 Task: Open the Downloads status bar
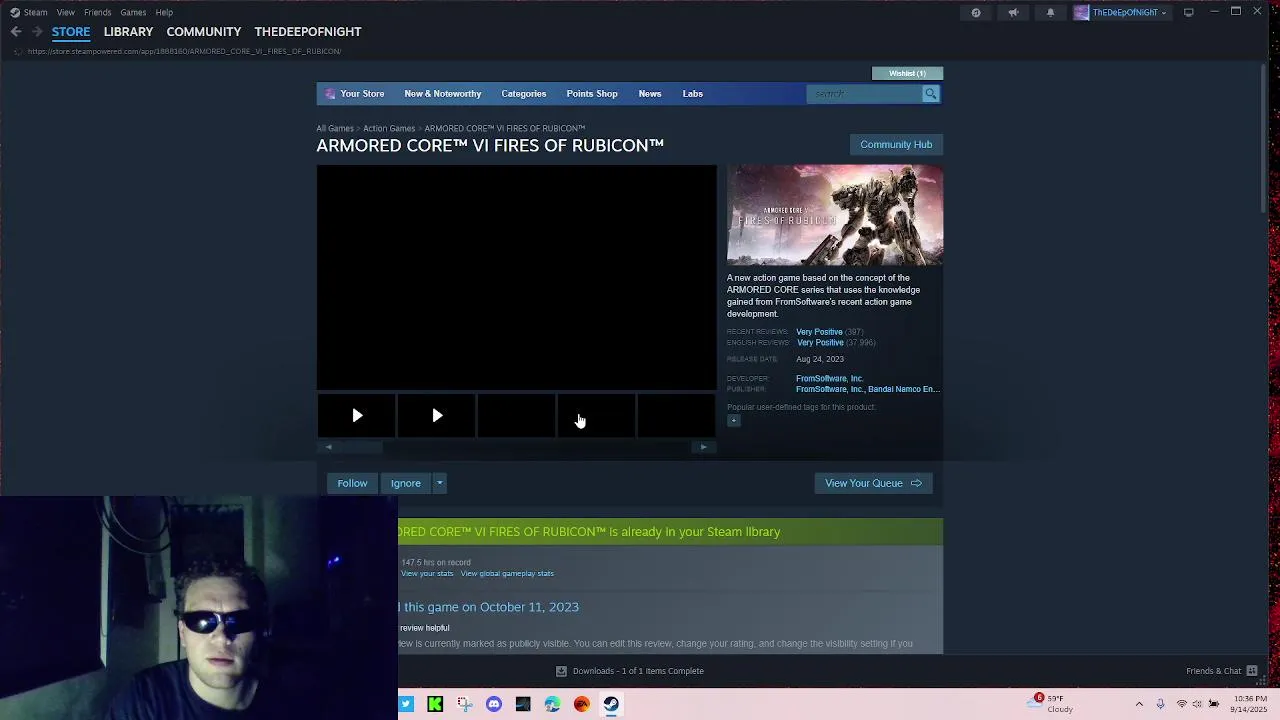click(630, 671)
